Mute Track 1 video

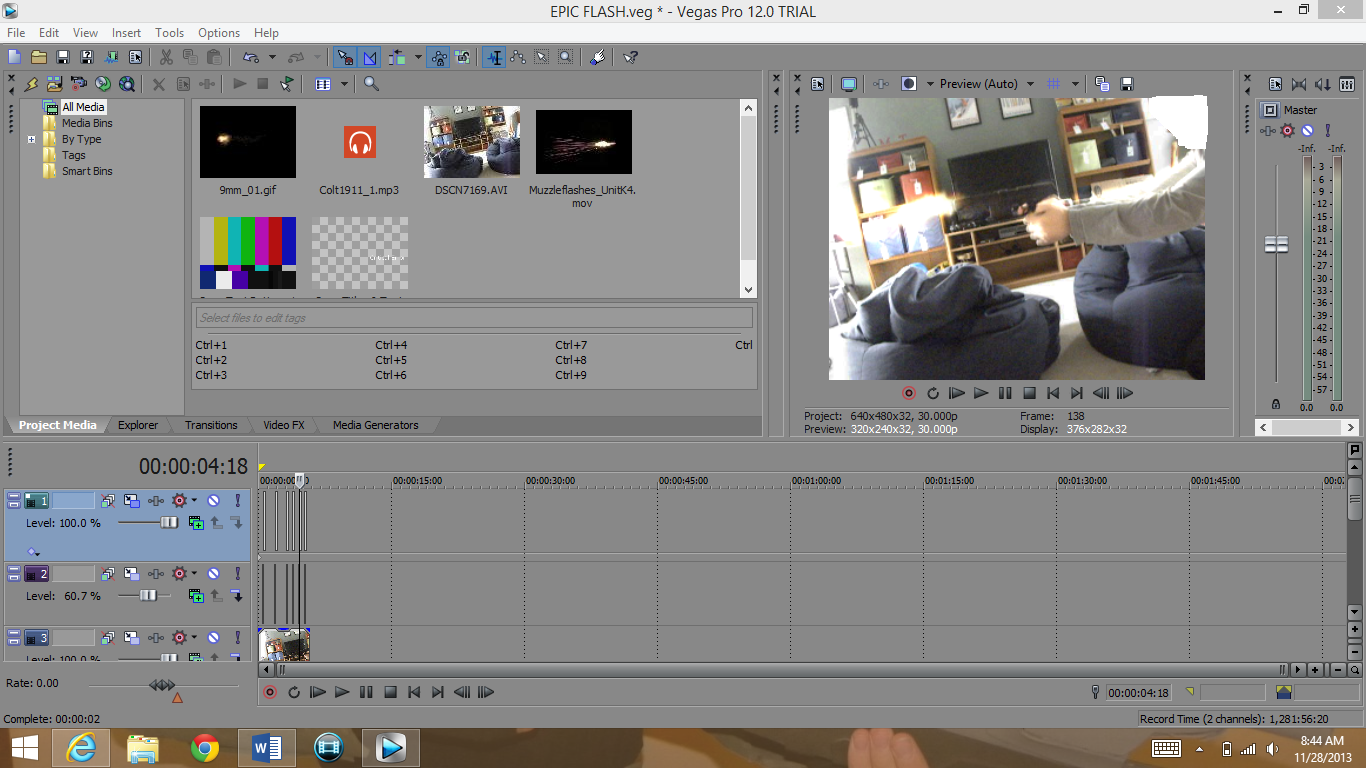point(213,500)
